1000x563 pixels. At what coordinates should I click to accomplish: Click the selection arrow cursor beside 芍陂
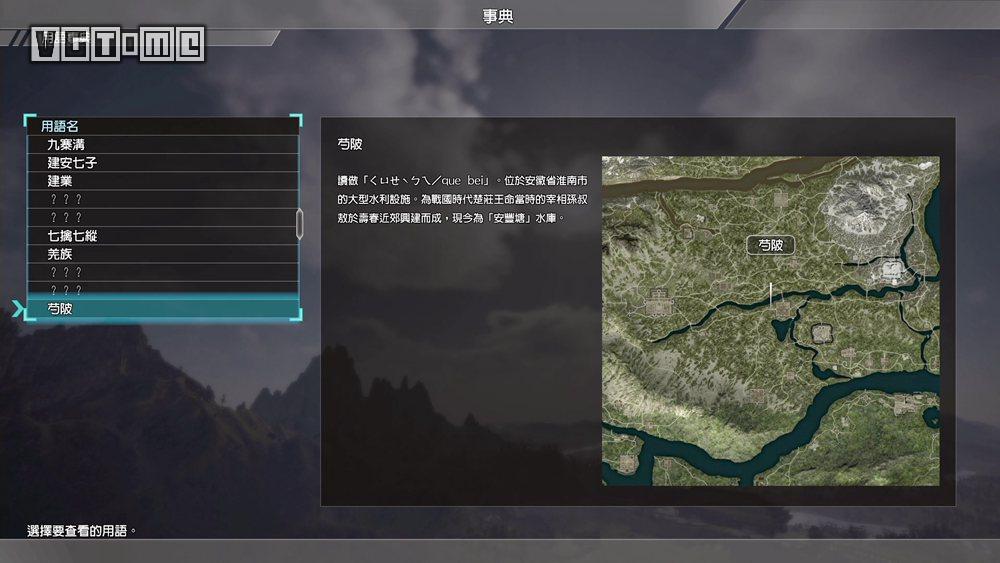pos(18,309)
